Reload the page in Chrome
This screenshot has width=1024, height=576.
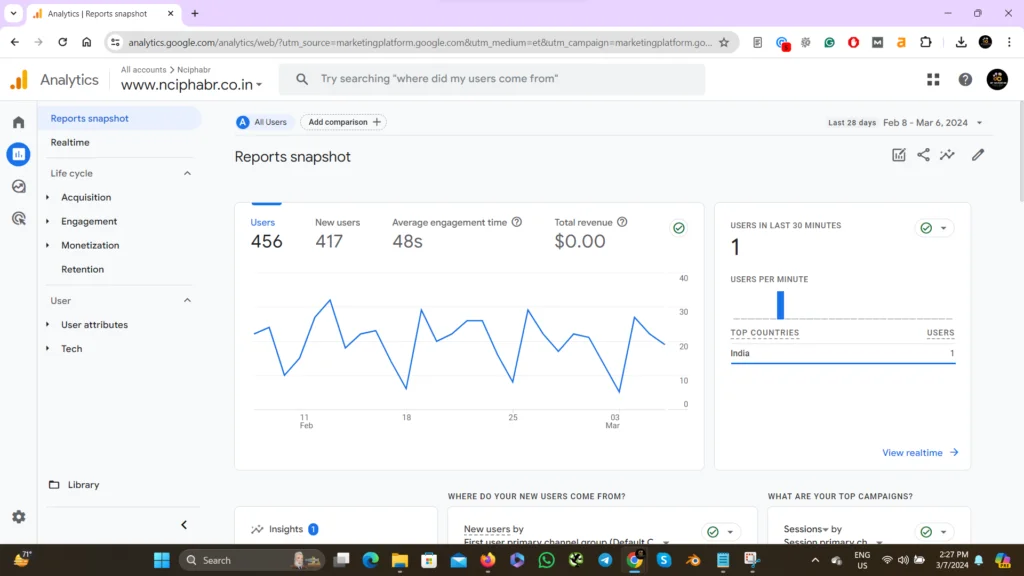point(62,42)
